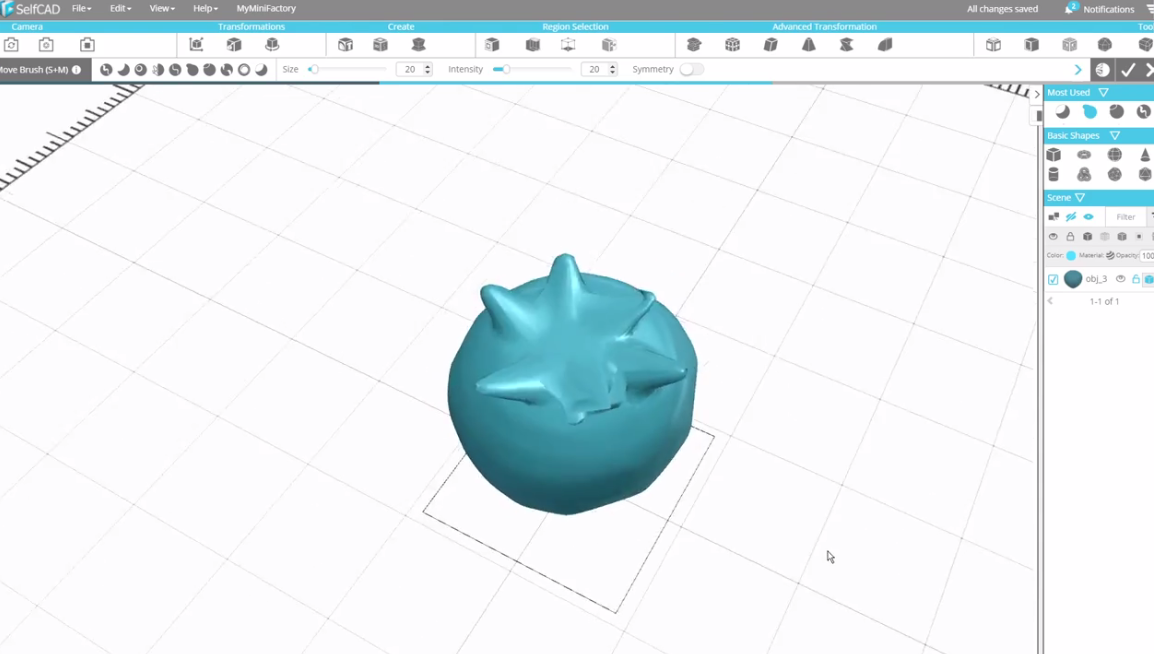Select the highlighted blue brush in Most Used
Image resolution: width=1154 pixels, height=654 pixels.
click(1090, 112)
